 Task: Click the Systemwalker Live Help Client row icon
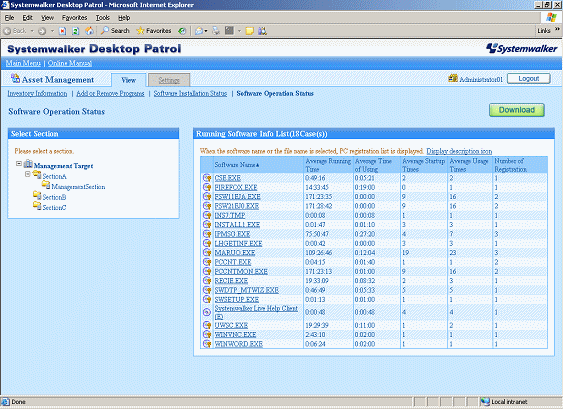[x=207, y=312]
